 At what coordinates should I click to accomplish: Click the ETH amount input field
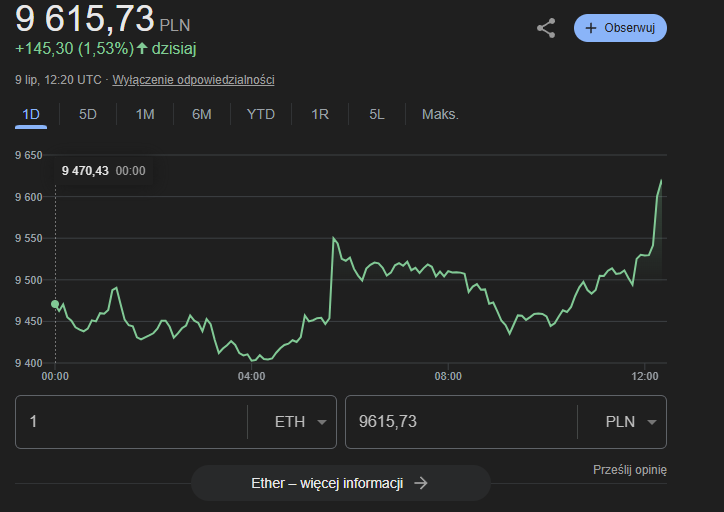tap(130, 422)
